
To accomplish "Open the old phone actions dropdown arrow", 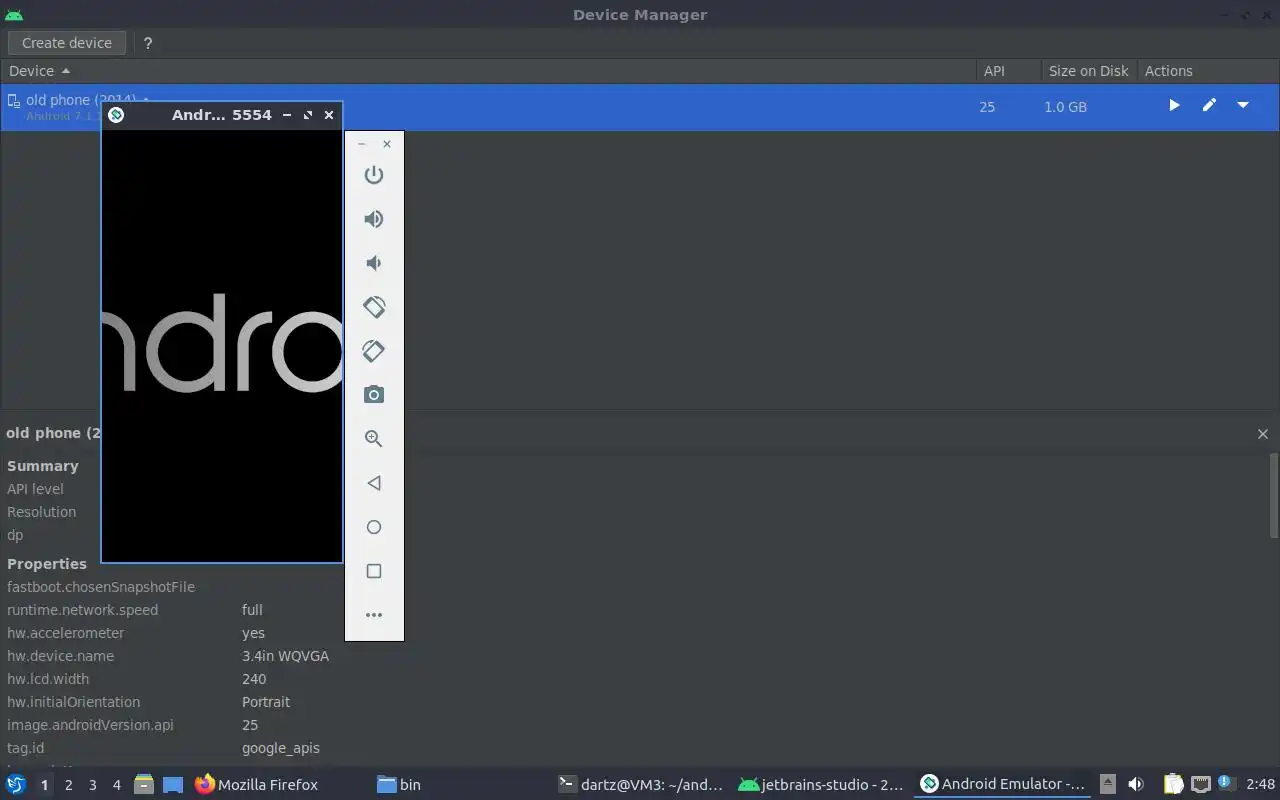I will [1243, 105].
